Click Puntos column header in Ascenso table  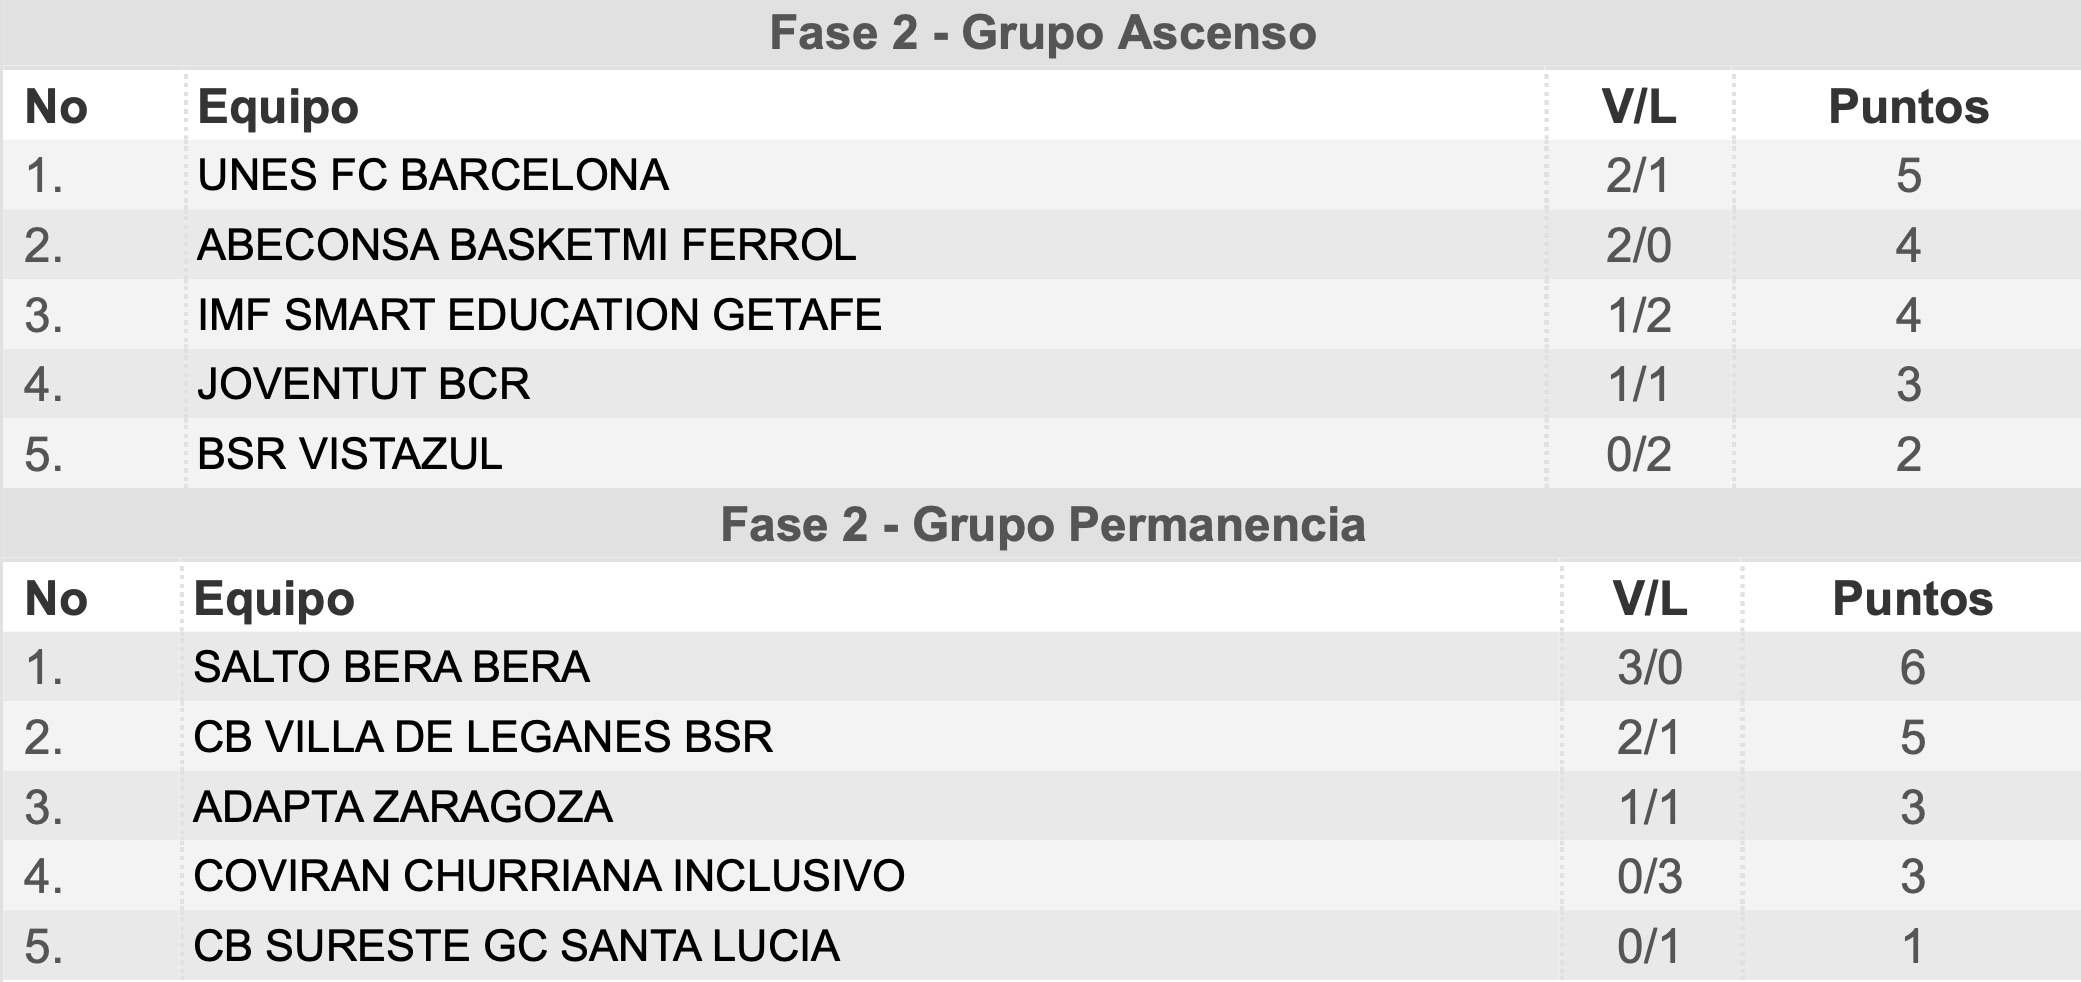(1908, 107)
